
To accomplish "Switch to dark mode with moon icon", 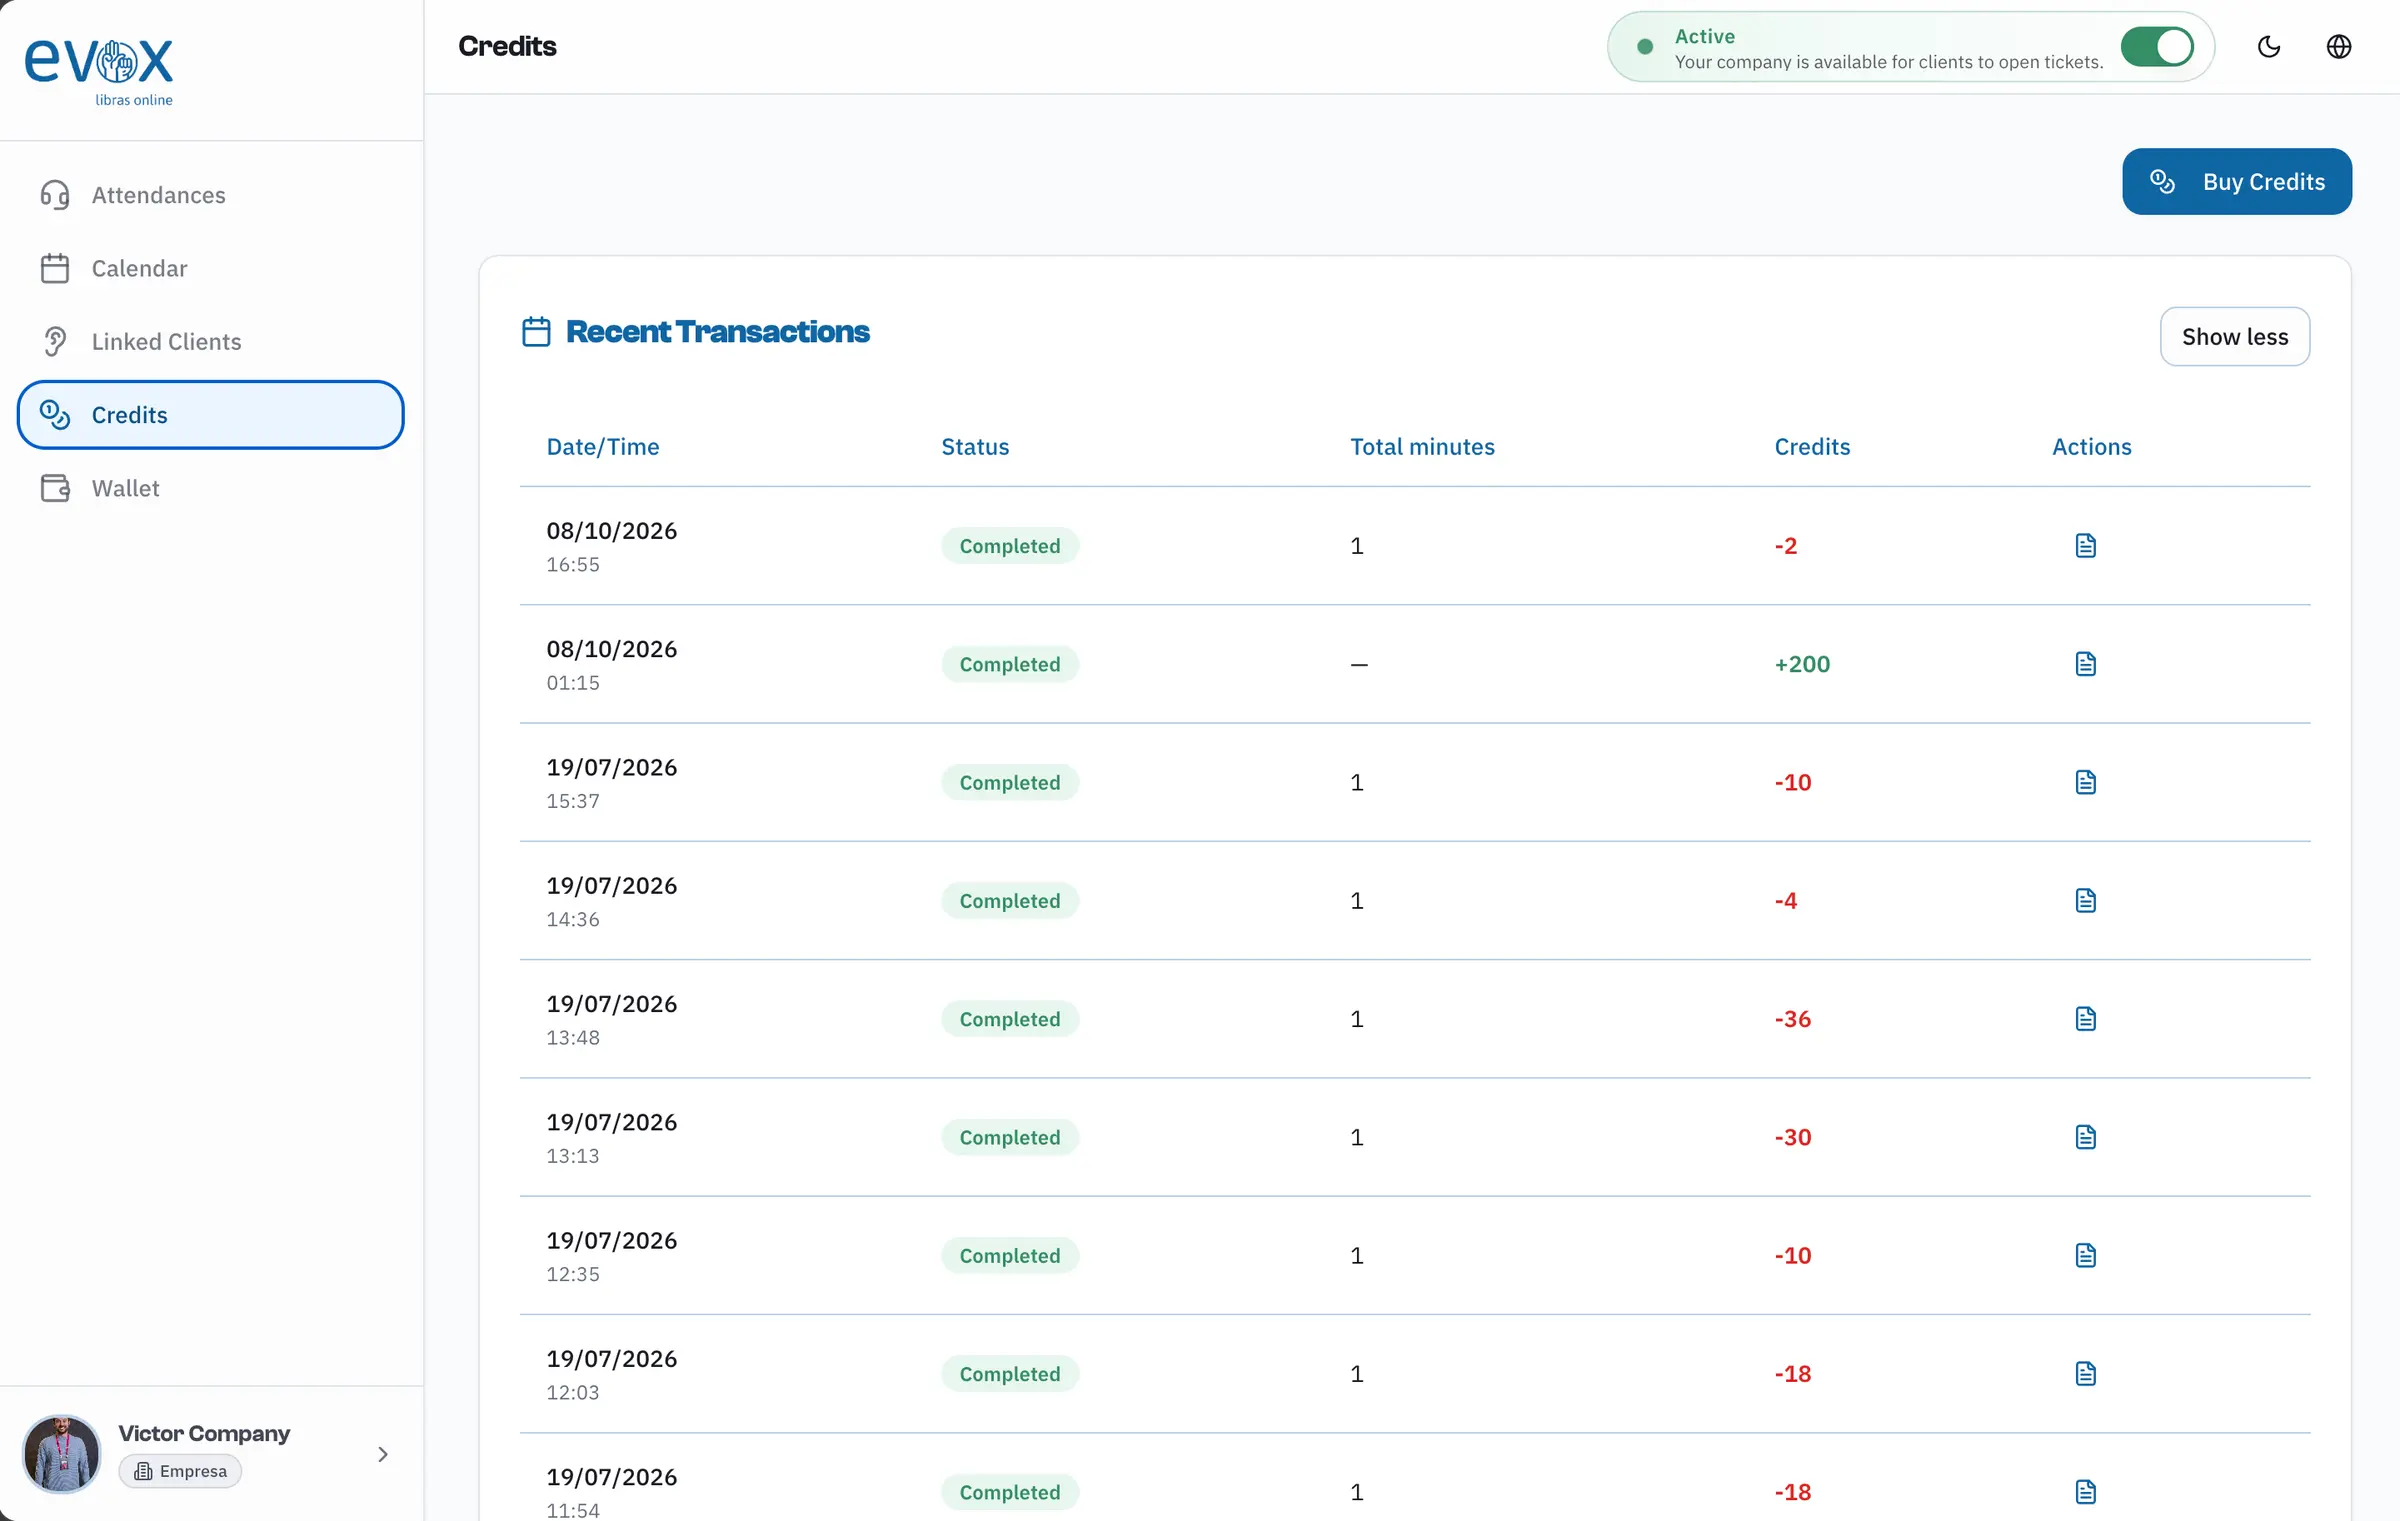I will [x=2269, y=47].
